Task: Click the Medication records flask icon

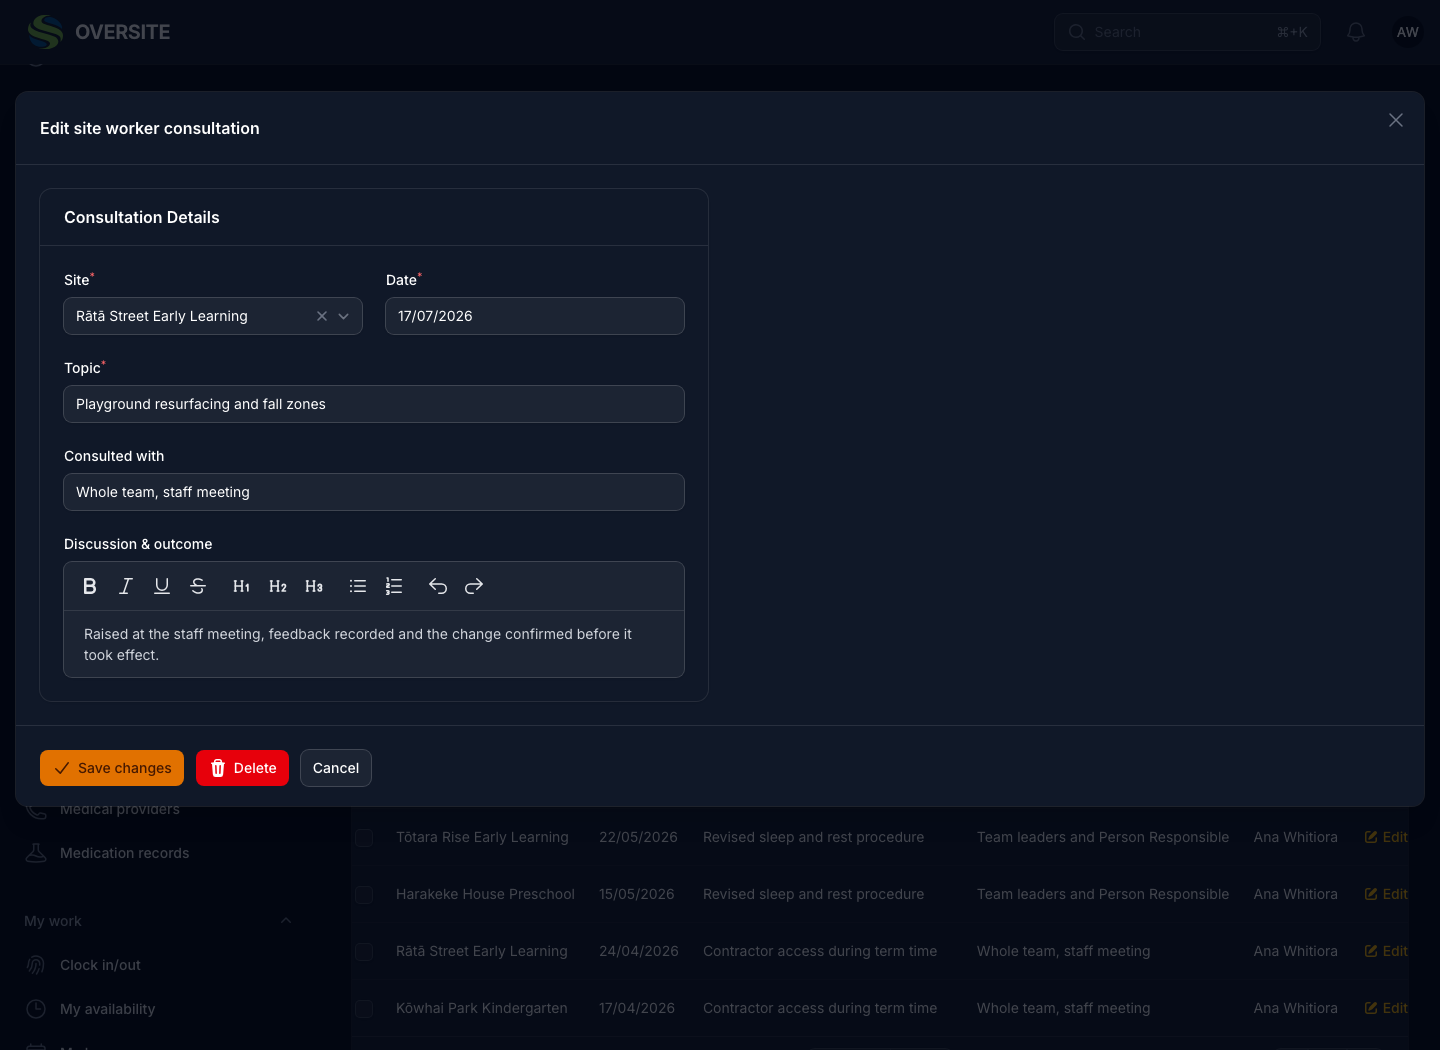Action: [x=36, y=853]
